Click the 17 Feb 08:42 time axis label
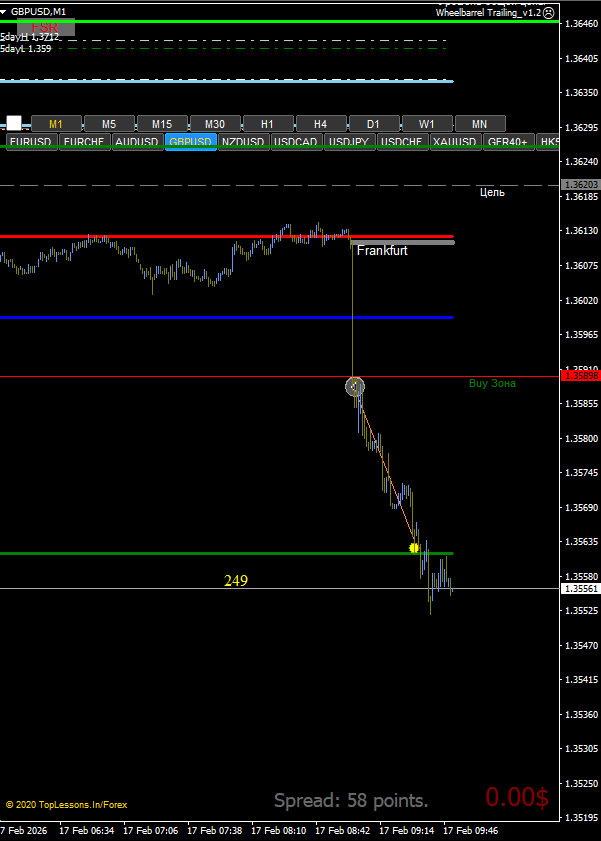 pos(342,830)
